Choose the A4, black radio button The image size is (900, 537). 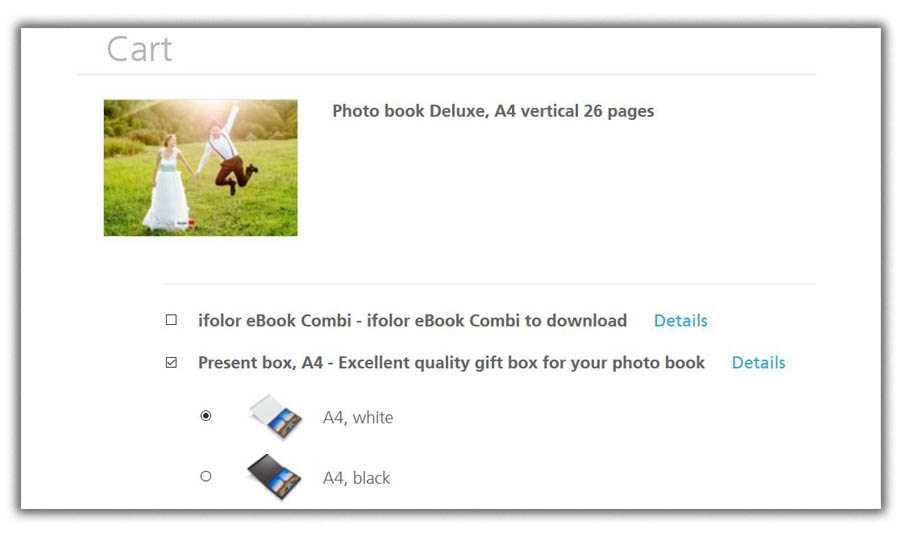tap(205, 476)
